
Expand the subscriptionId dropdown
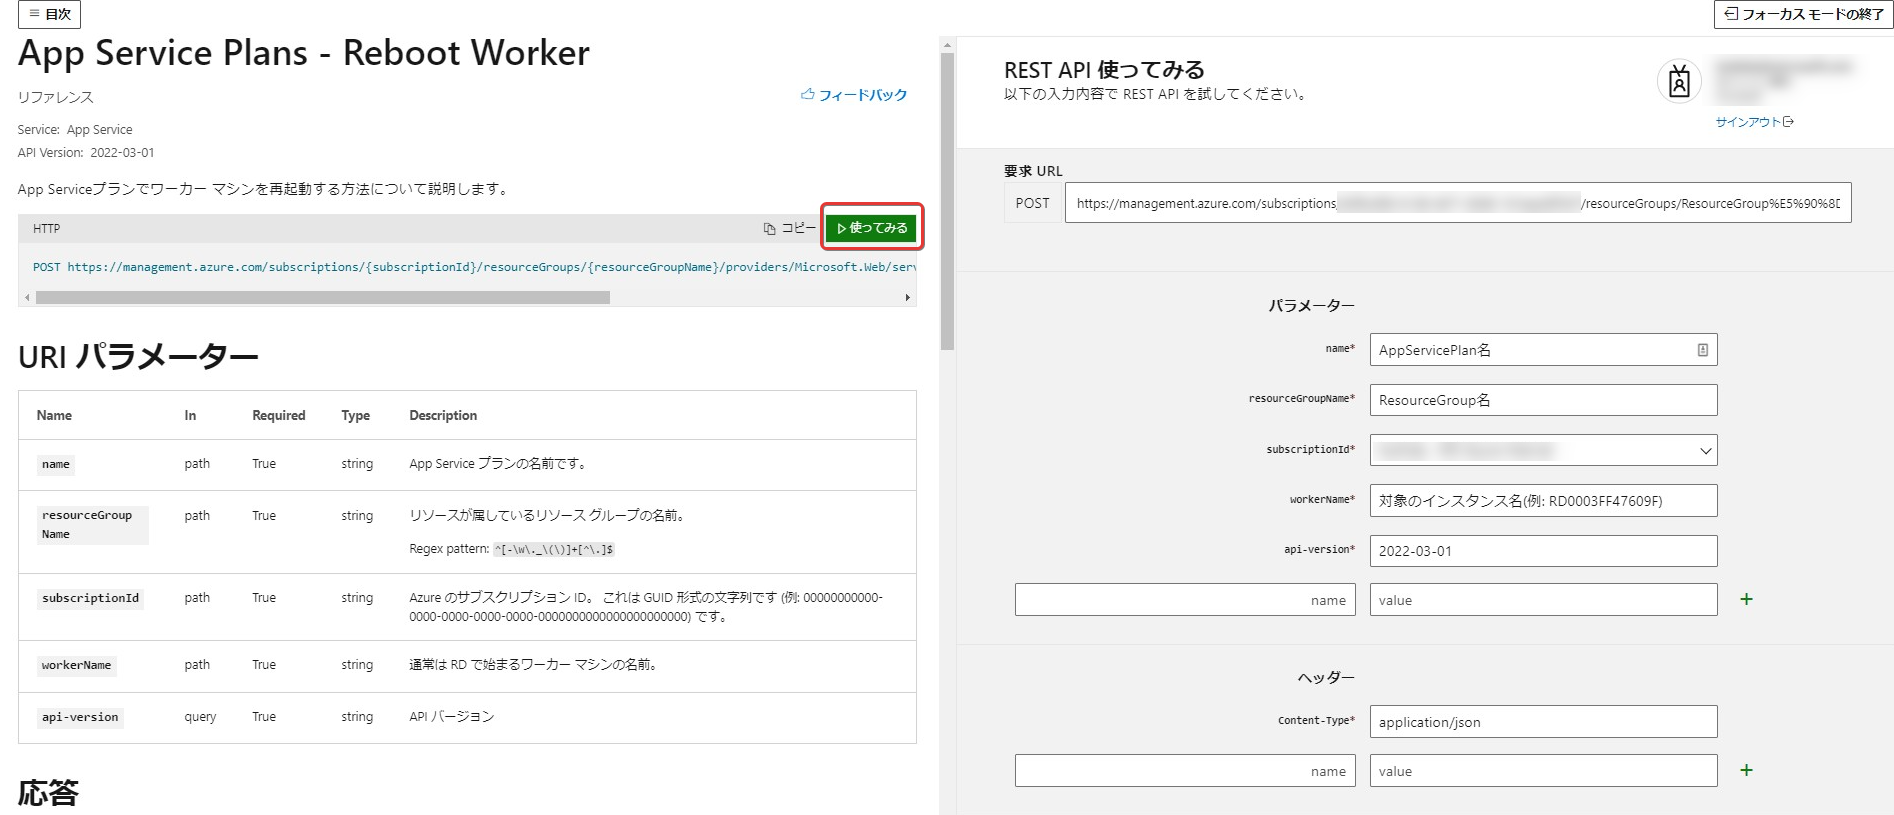1705,450
